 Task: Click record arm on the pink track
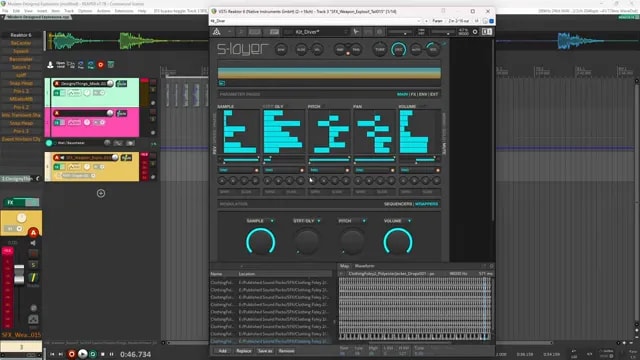[57, 113]
